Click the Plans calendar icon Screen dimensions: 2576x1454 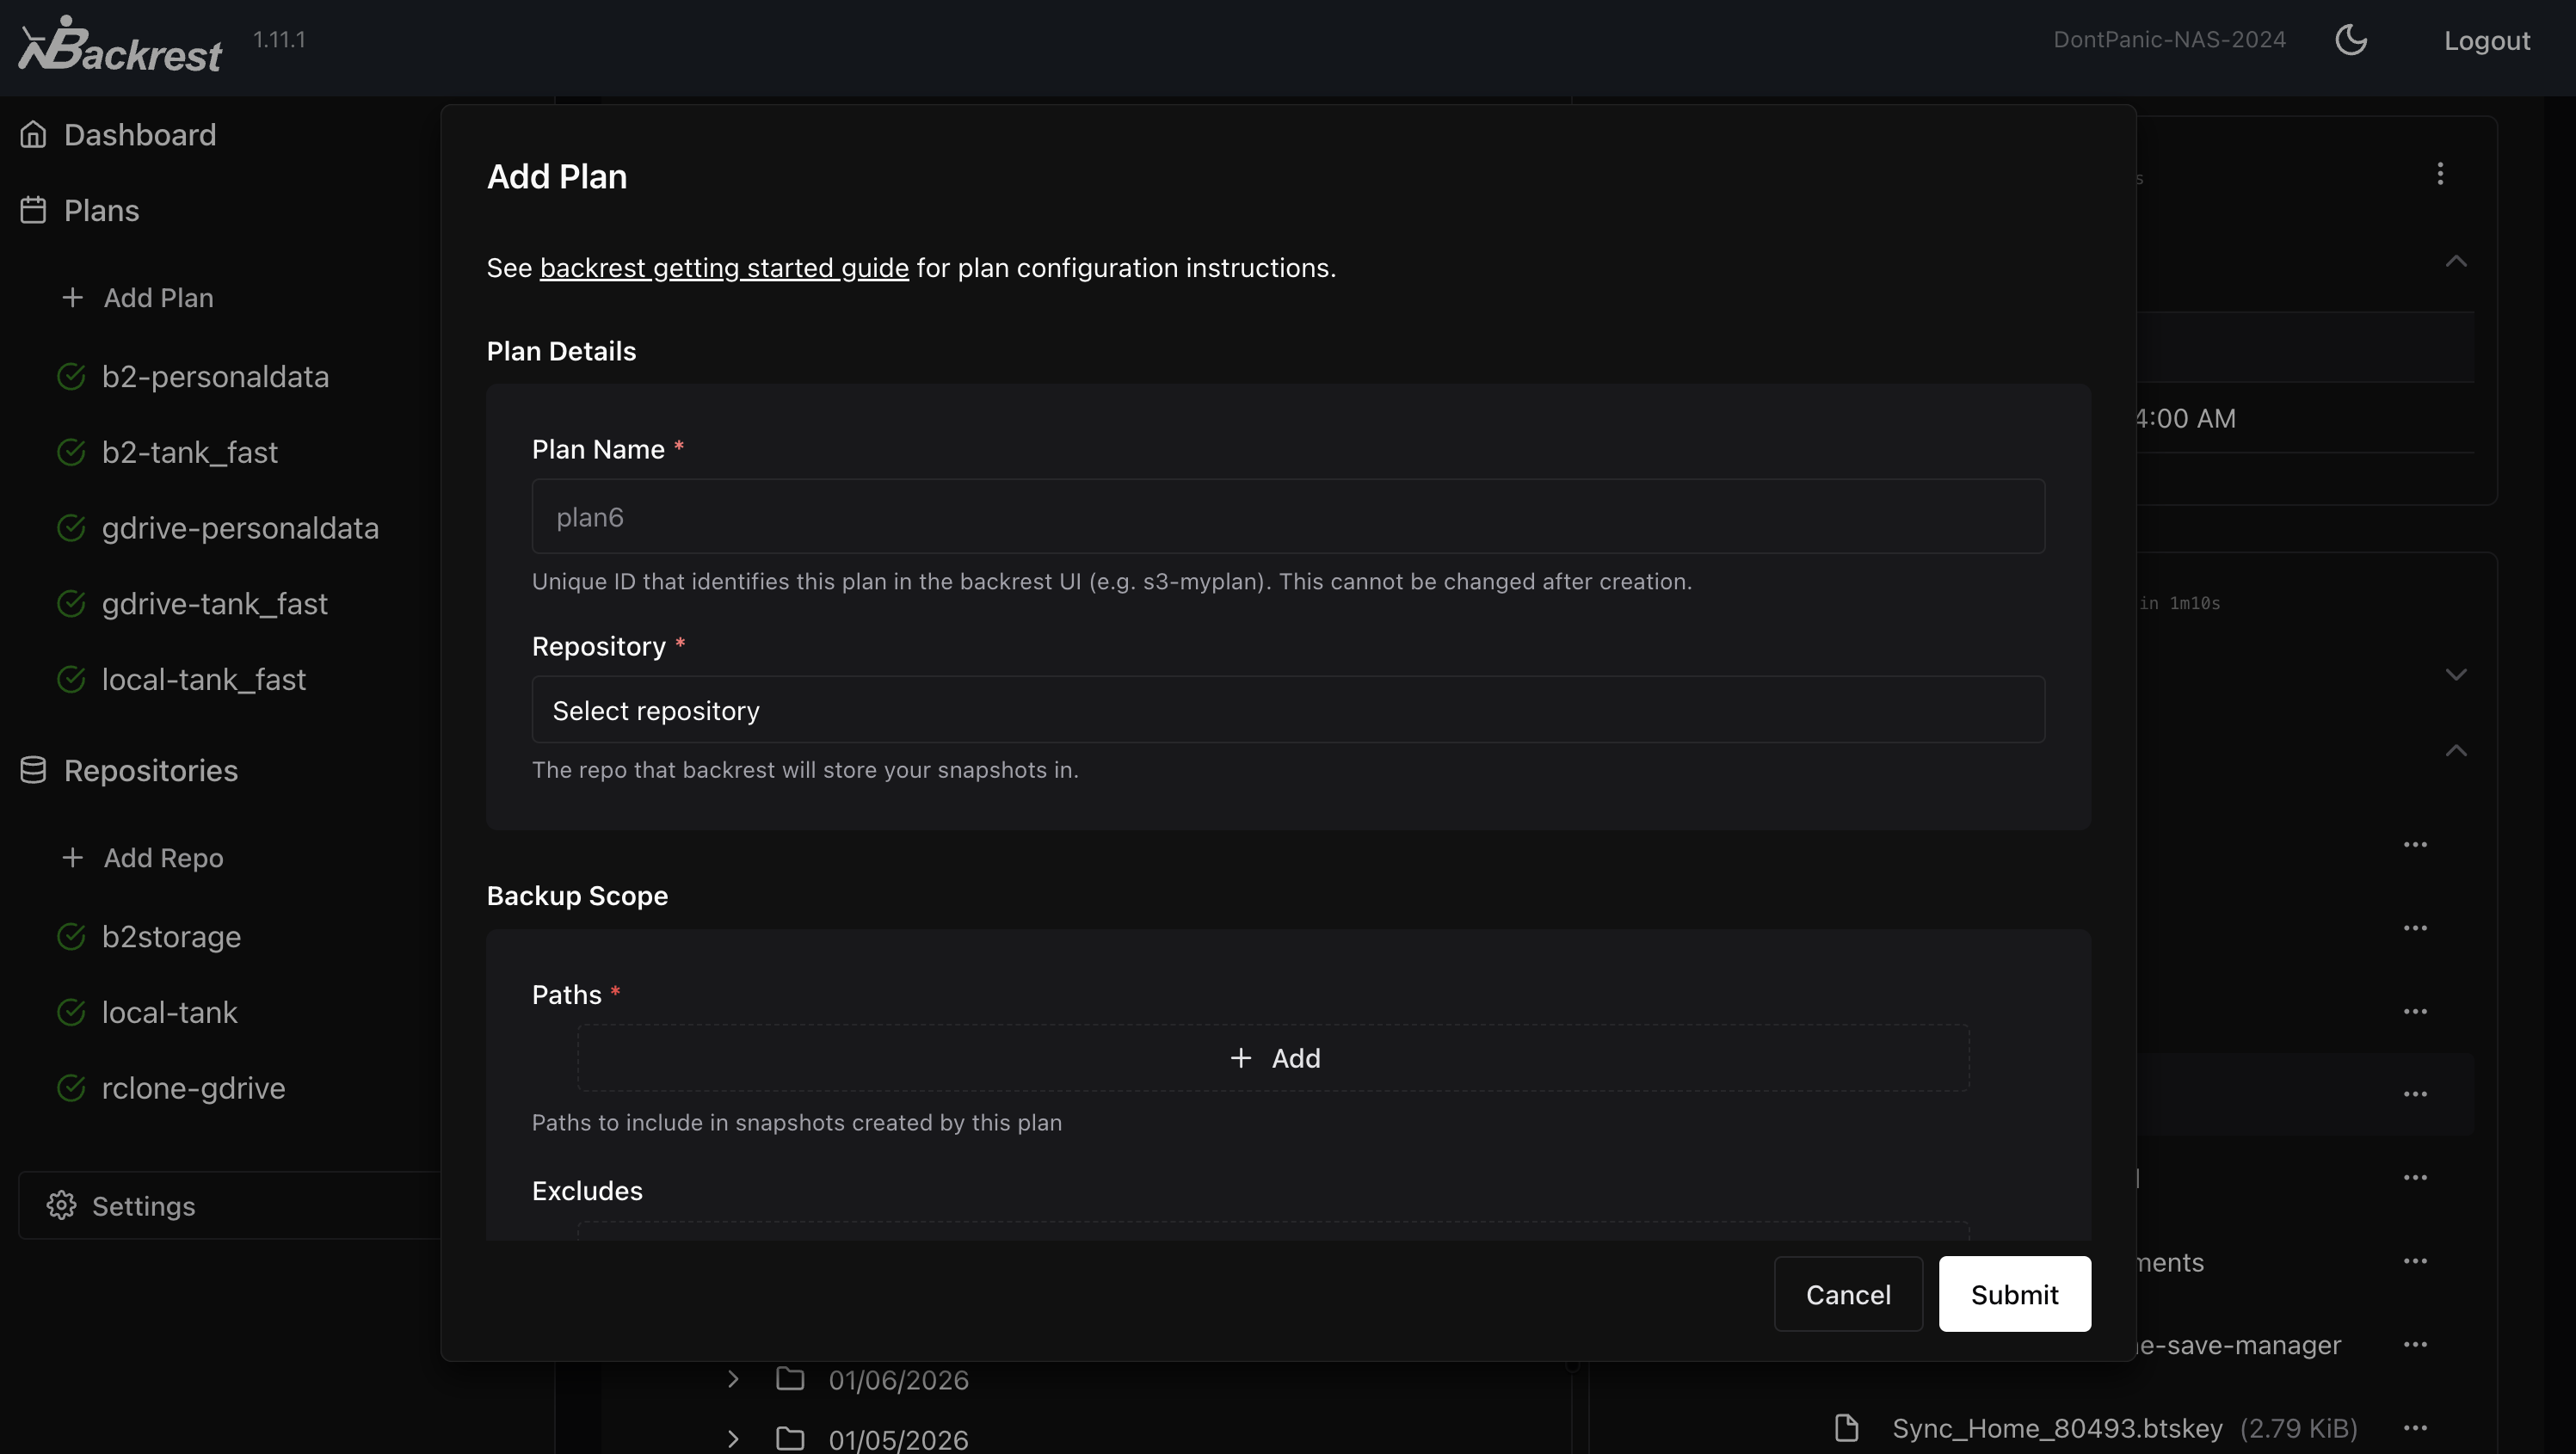tap(33, 210)
